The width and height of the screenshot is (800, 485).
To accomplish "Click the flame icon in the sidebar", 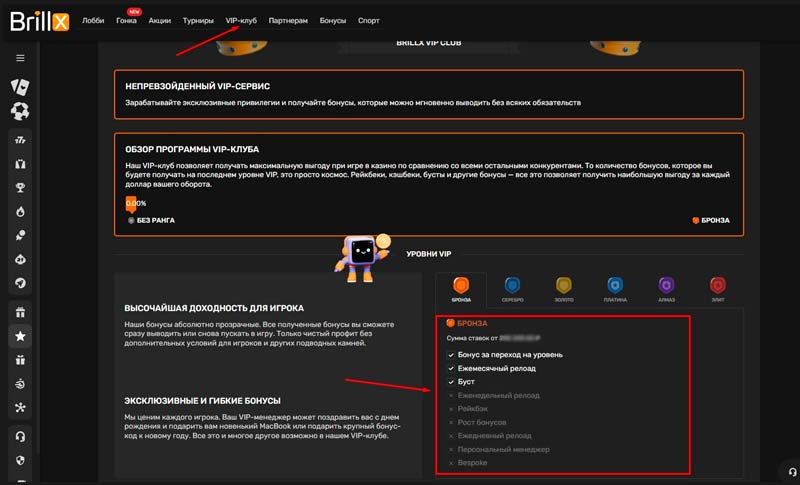I will 20,211.
